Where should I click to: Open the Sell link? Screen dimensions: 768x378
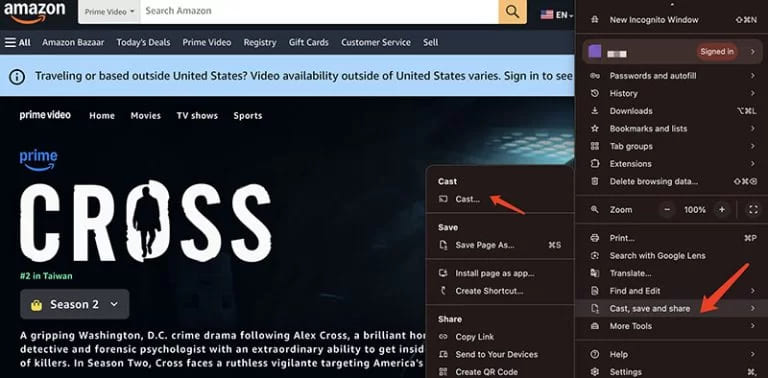coord(431,43)
